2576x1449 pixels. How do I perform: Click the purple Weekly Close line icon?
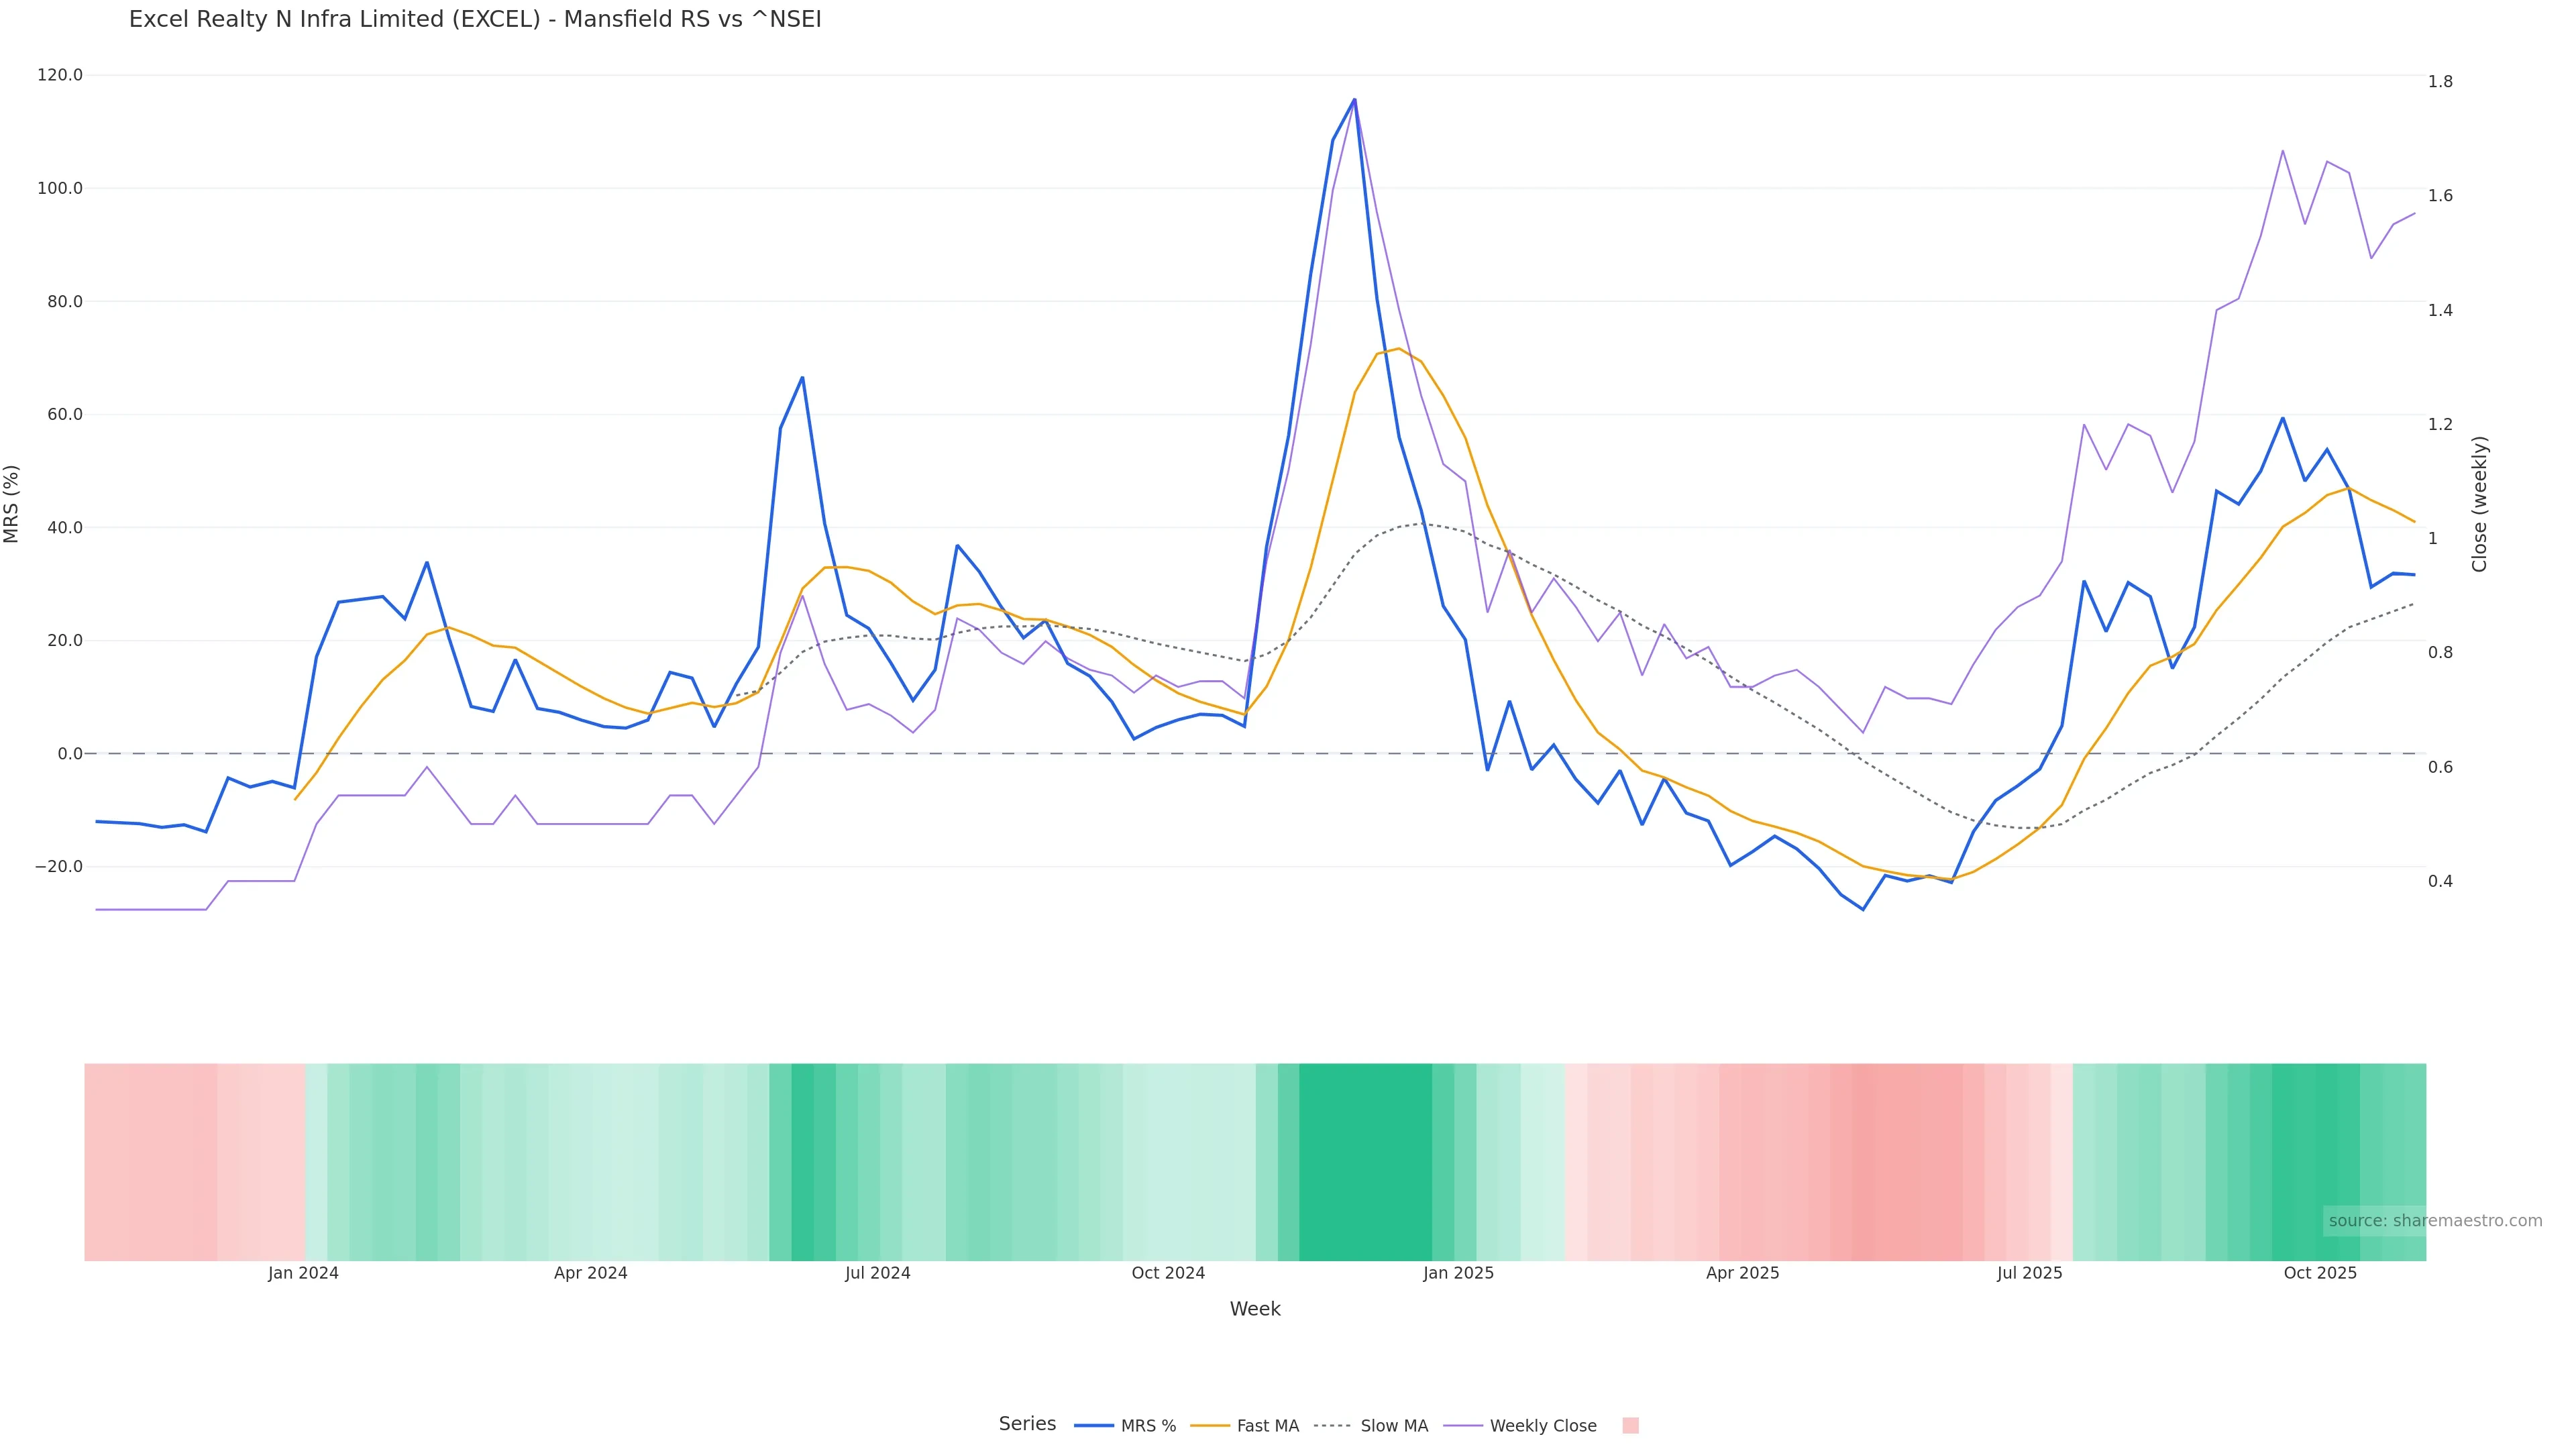click(x=1463, y=1426)
